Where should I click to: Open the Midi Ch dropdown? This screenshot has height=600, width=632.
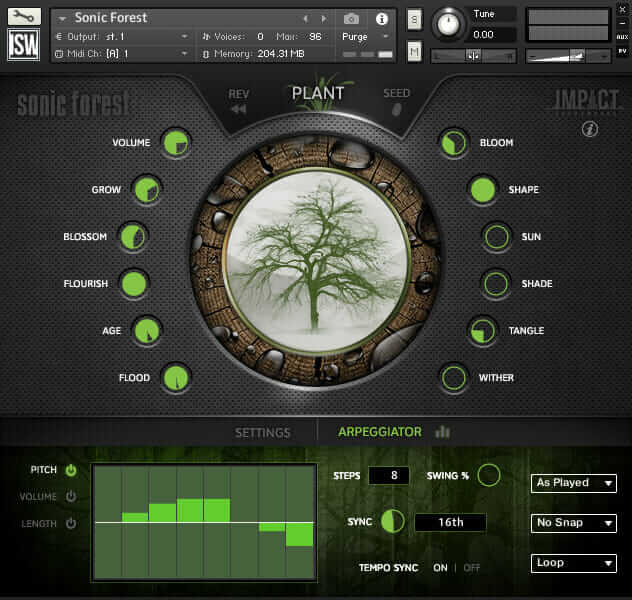click(123, 54)
